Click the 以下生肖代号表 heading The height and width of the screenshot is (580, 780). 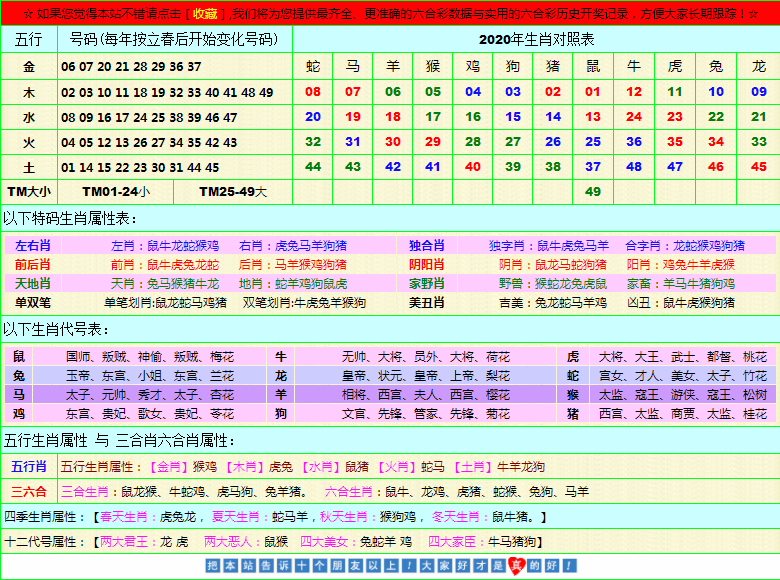tap(56, 329)
